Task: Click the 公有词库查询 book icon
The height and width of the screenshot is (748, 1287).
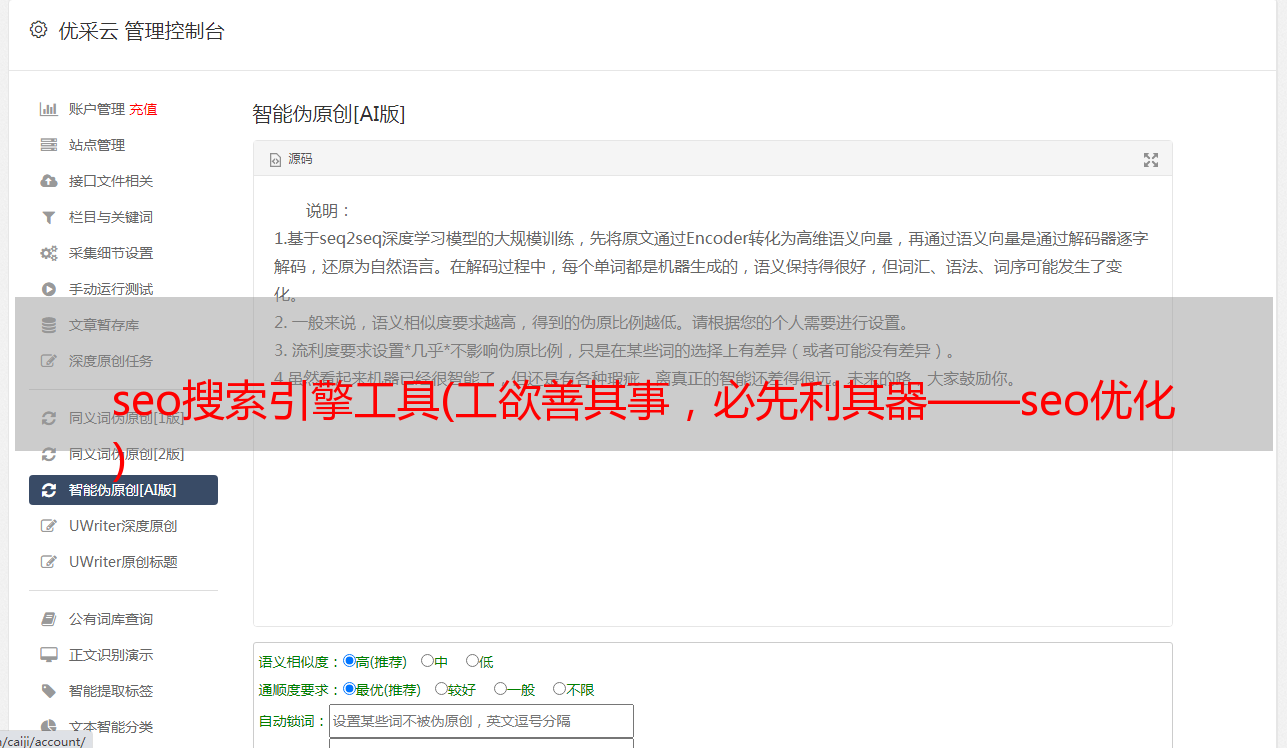Action: (x=48, y=619)
